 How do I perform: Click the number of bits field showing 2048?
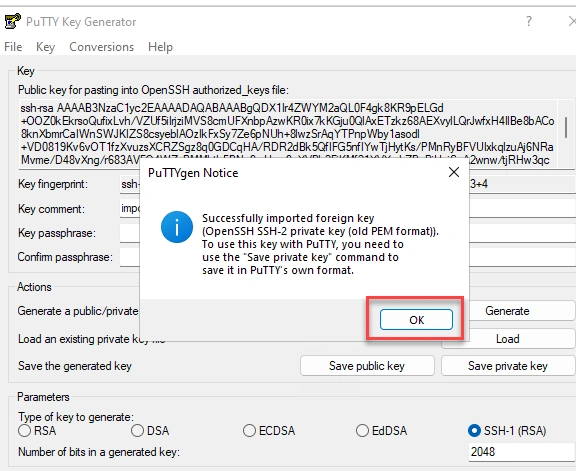tap(522, 452)
